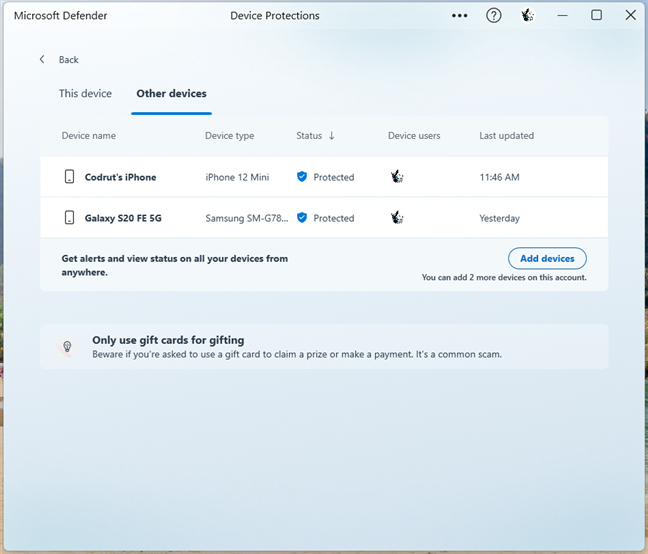648x554 pixels.
Task: Open the account profile avatar in title bar
Action: (527, 16)
